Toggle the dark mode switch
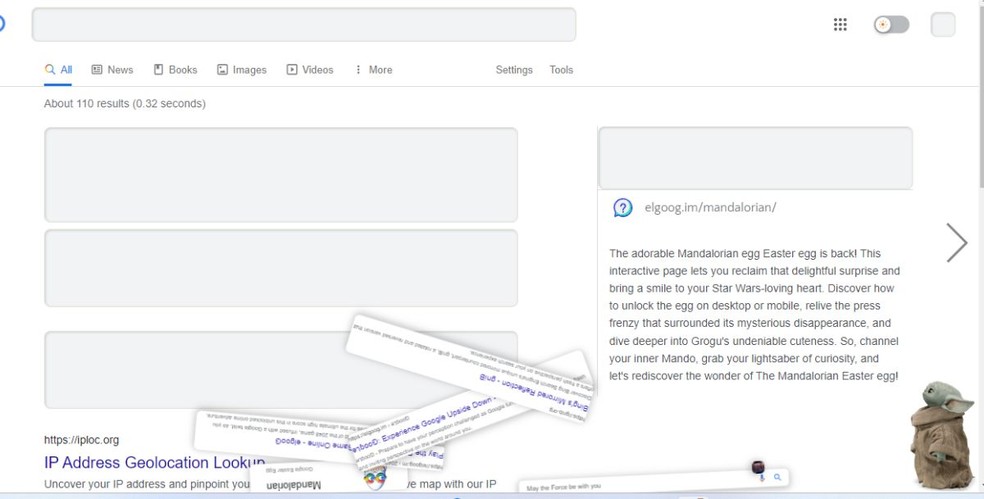 pos(891,24)
